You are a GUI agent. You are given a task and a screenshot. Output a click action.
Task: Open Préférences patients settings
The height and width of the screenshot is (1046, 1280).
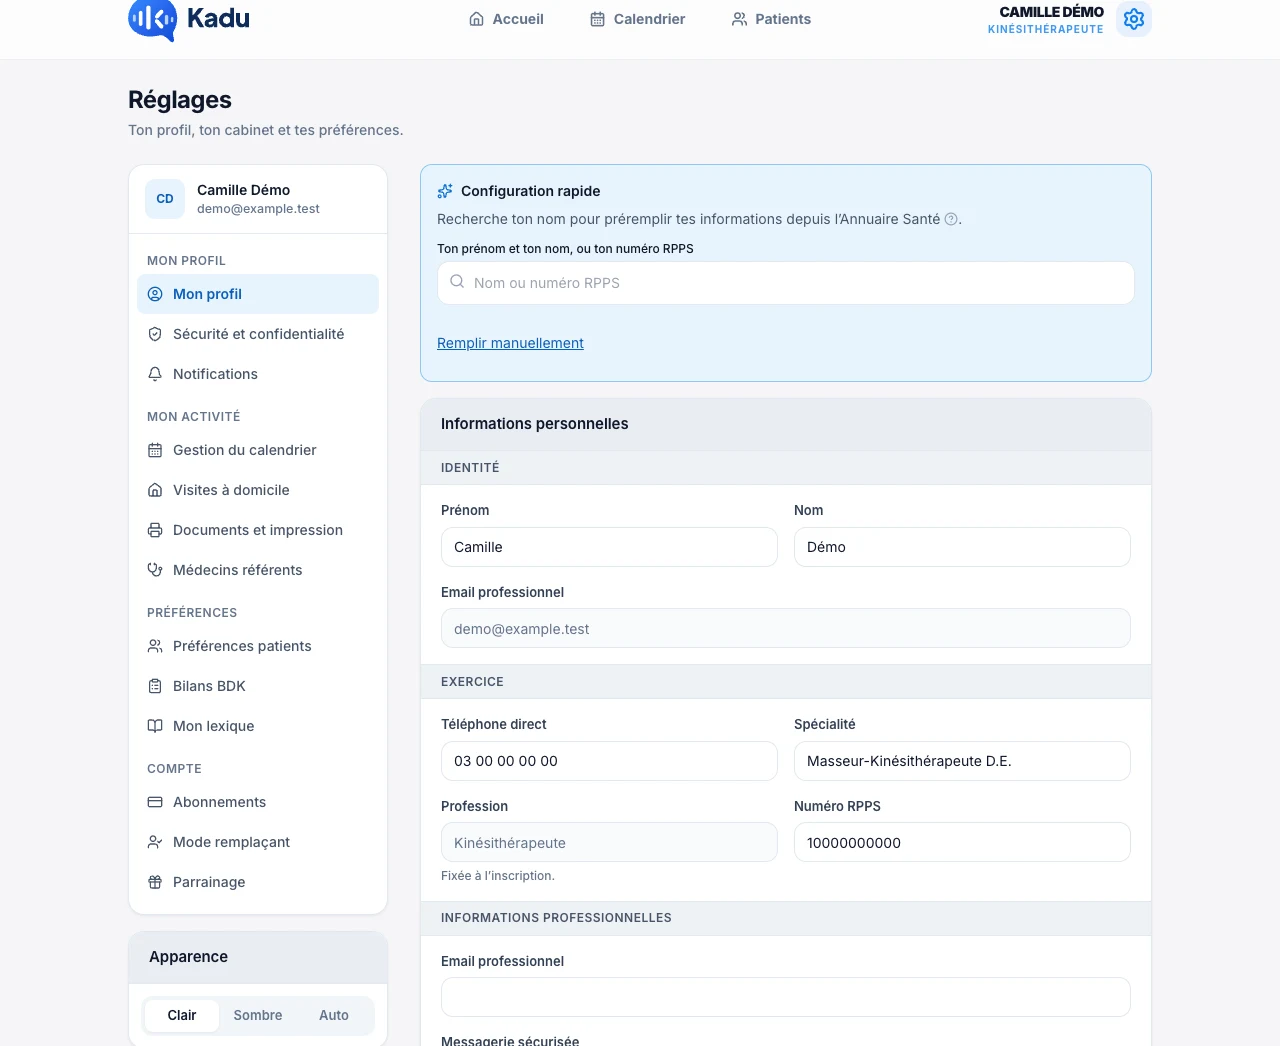click(x=258, y=646)
